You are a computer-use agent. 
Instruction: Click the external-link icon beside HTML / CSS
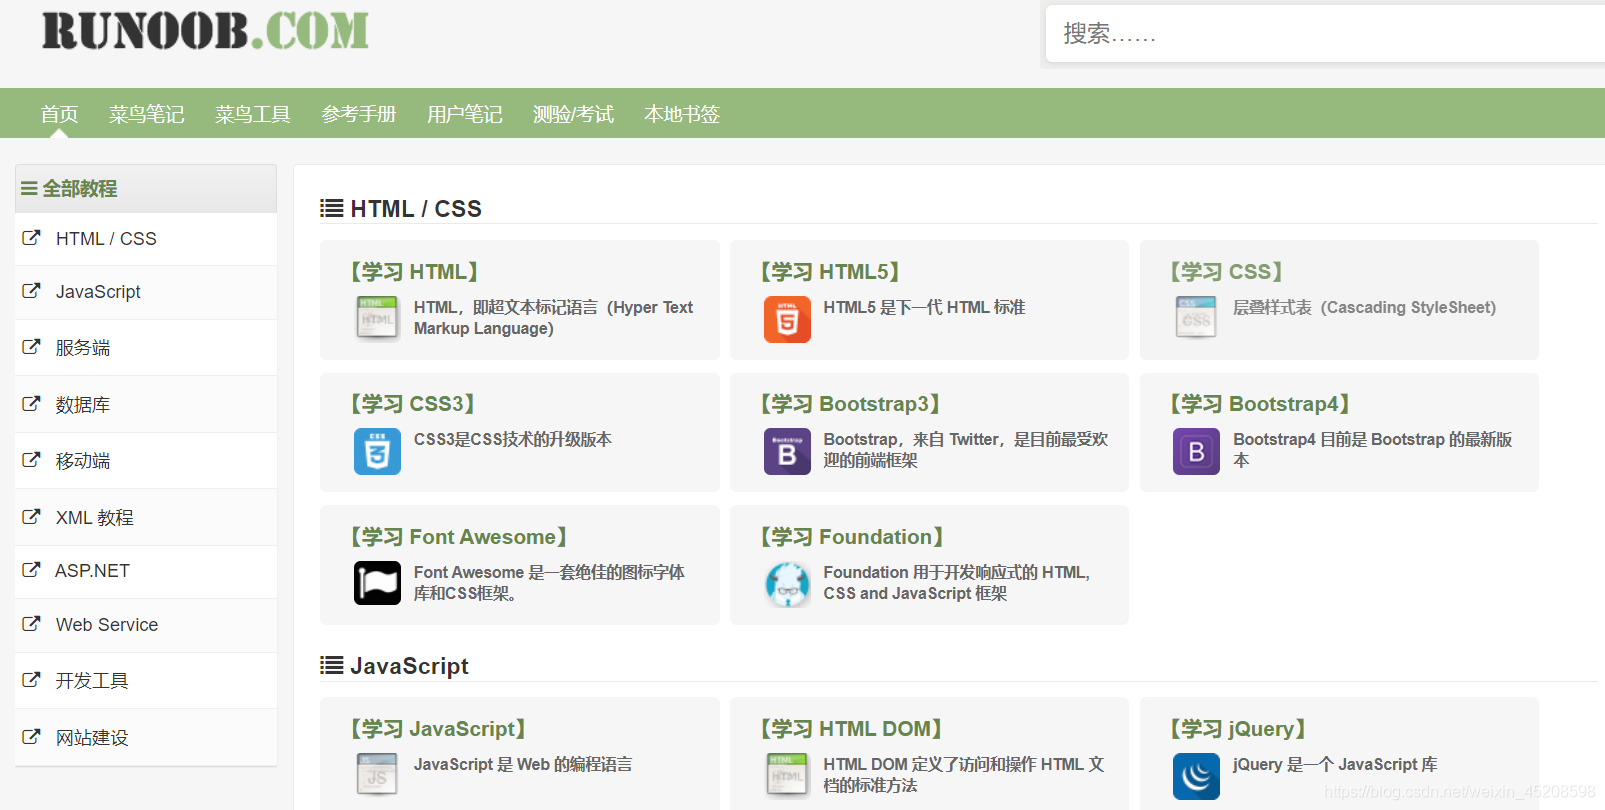pos(32,238)
